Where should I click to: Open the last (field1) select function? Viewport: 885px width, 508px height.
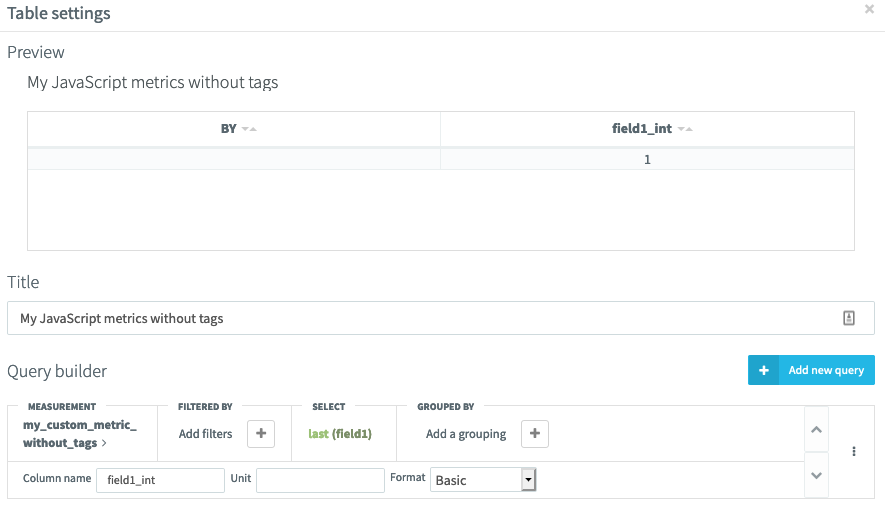click(340, 434)
